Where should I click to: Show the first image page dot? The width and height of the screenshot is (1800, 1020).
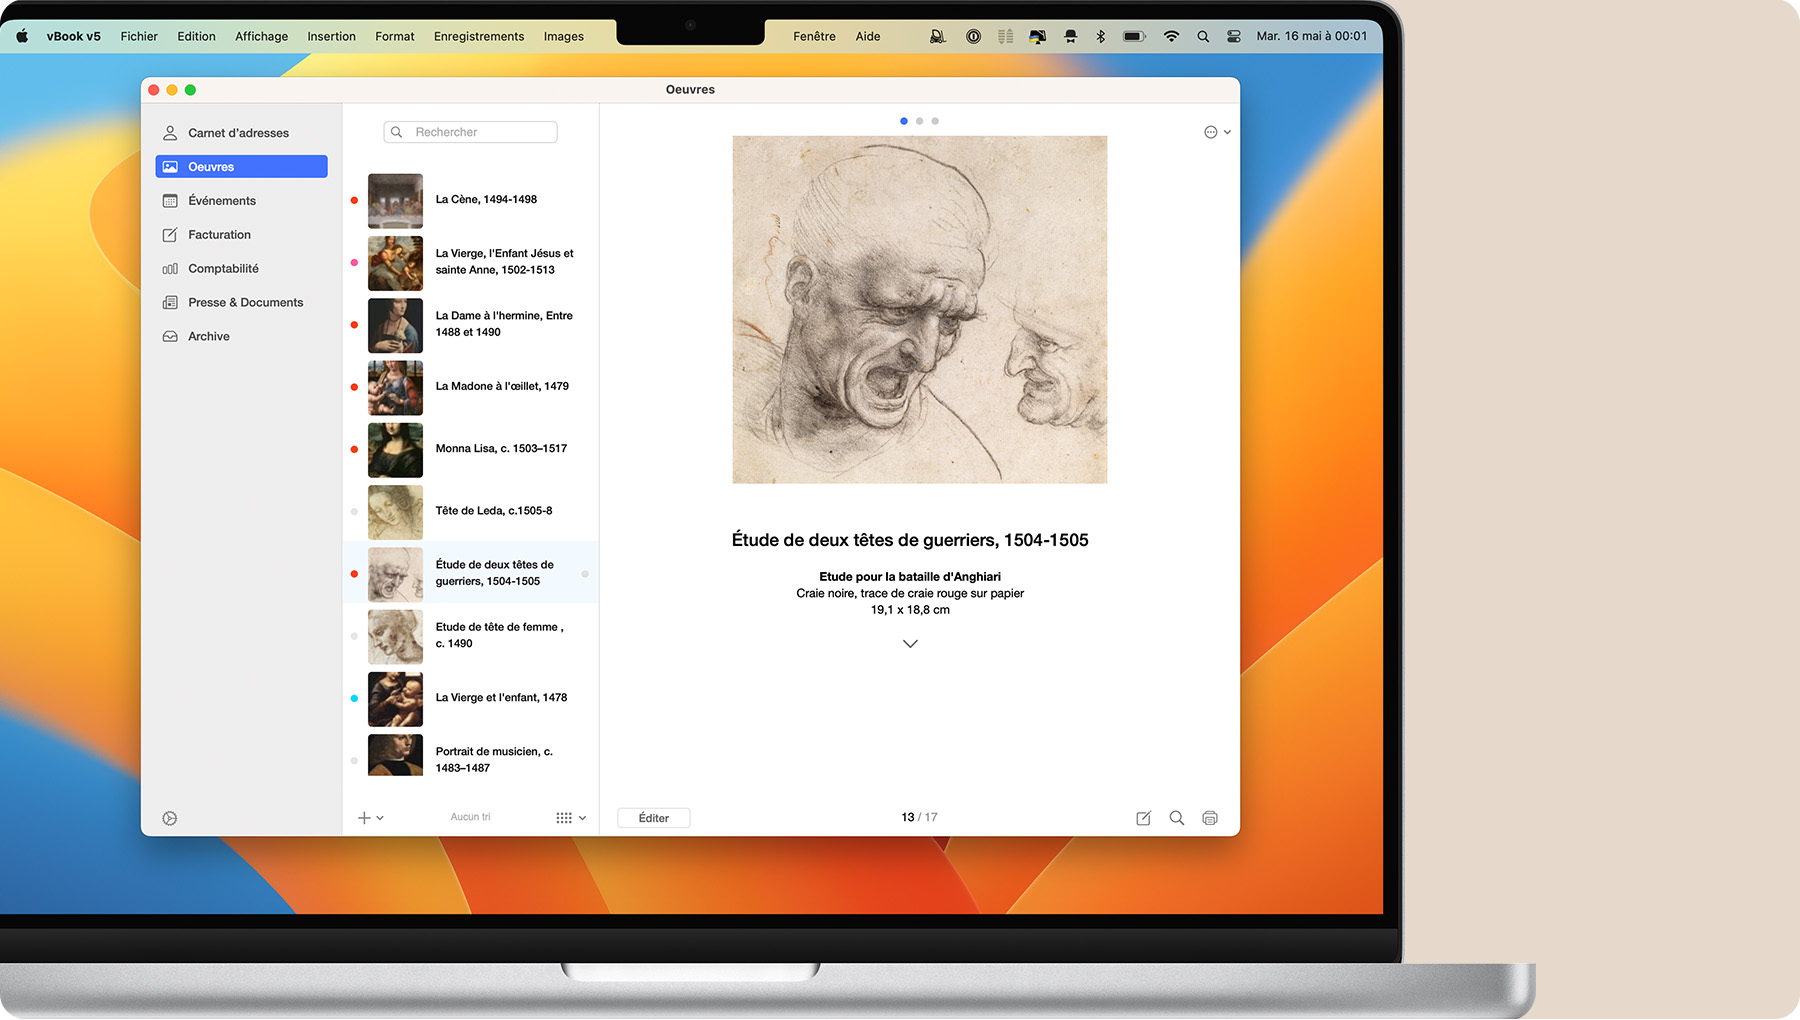904,121
